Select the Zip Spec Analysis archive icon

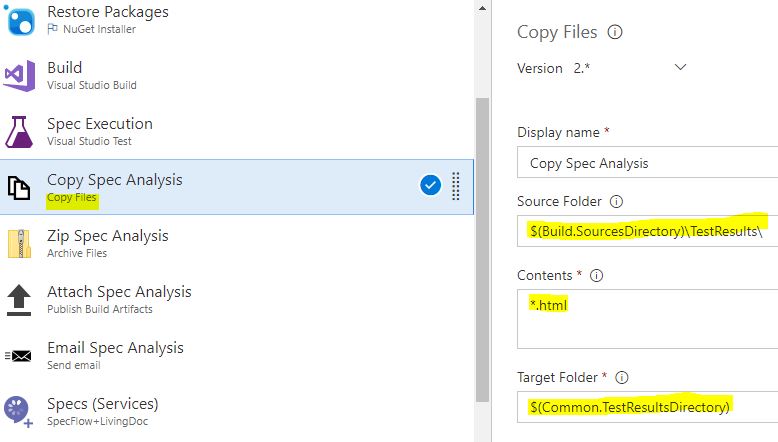coord(19,244)
